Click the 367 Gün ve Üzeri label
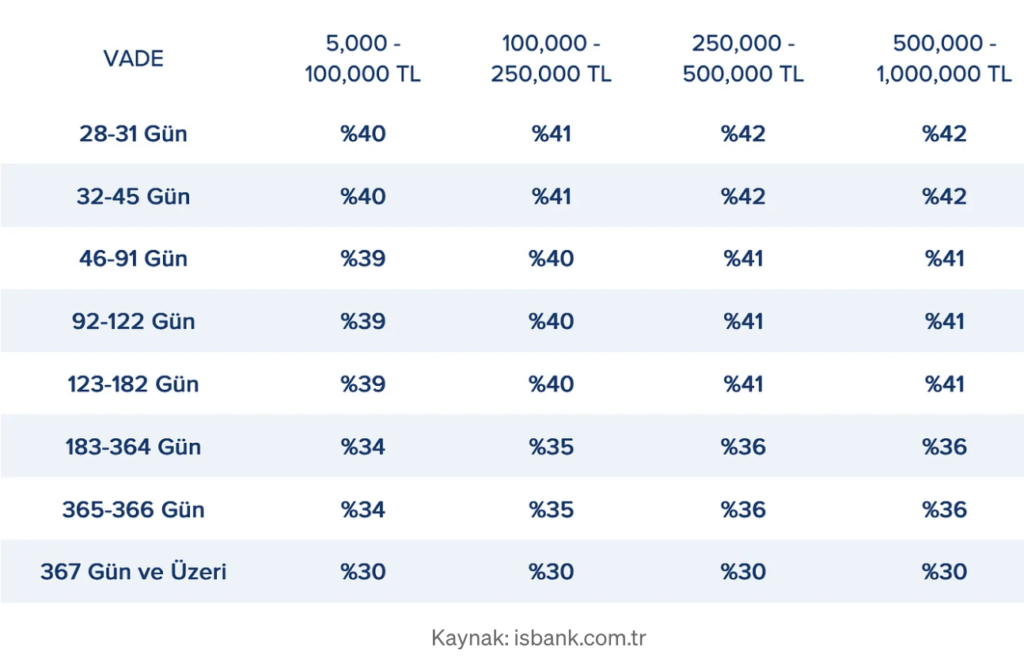This screenshot has width=1024, height=658. (133, 572)
